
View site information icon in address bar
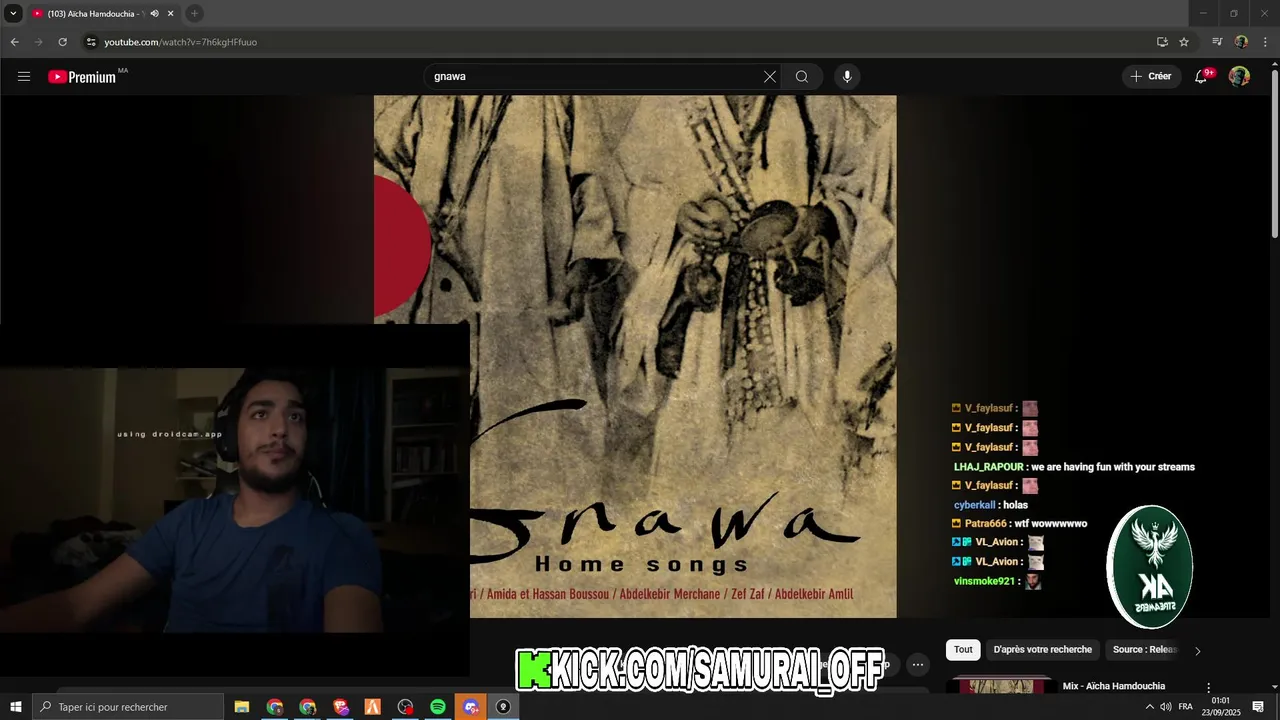(x=90, y=42)
